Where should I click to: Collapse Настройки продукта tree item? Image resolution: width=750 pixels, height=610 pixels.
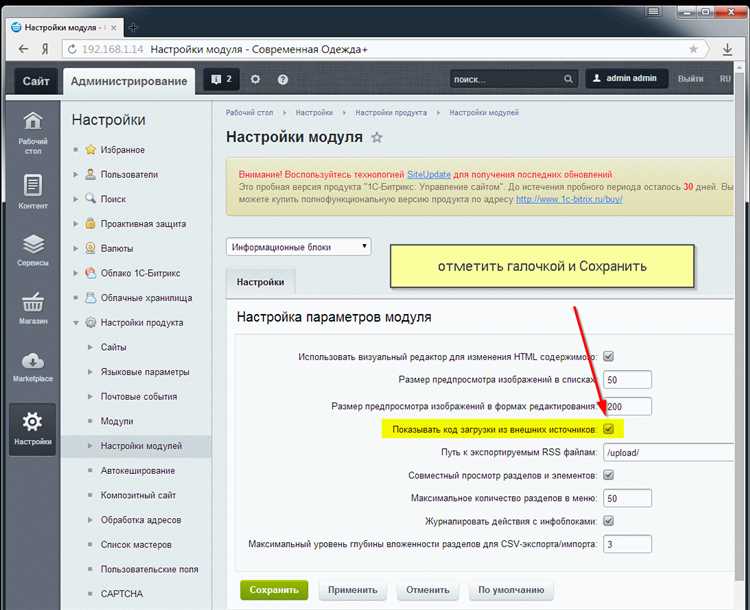point(75,323)
